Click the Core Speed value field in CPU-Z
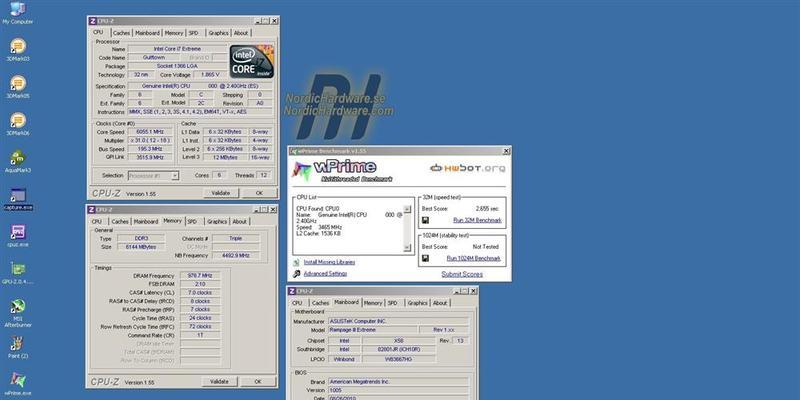800x400 pixels. click(x=151, y=132)
